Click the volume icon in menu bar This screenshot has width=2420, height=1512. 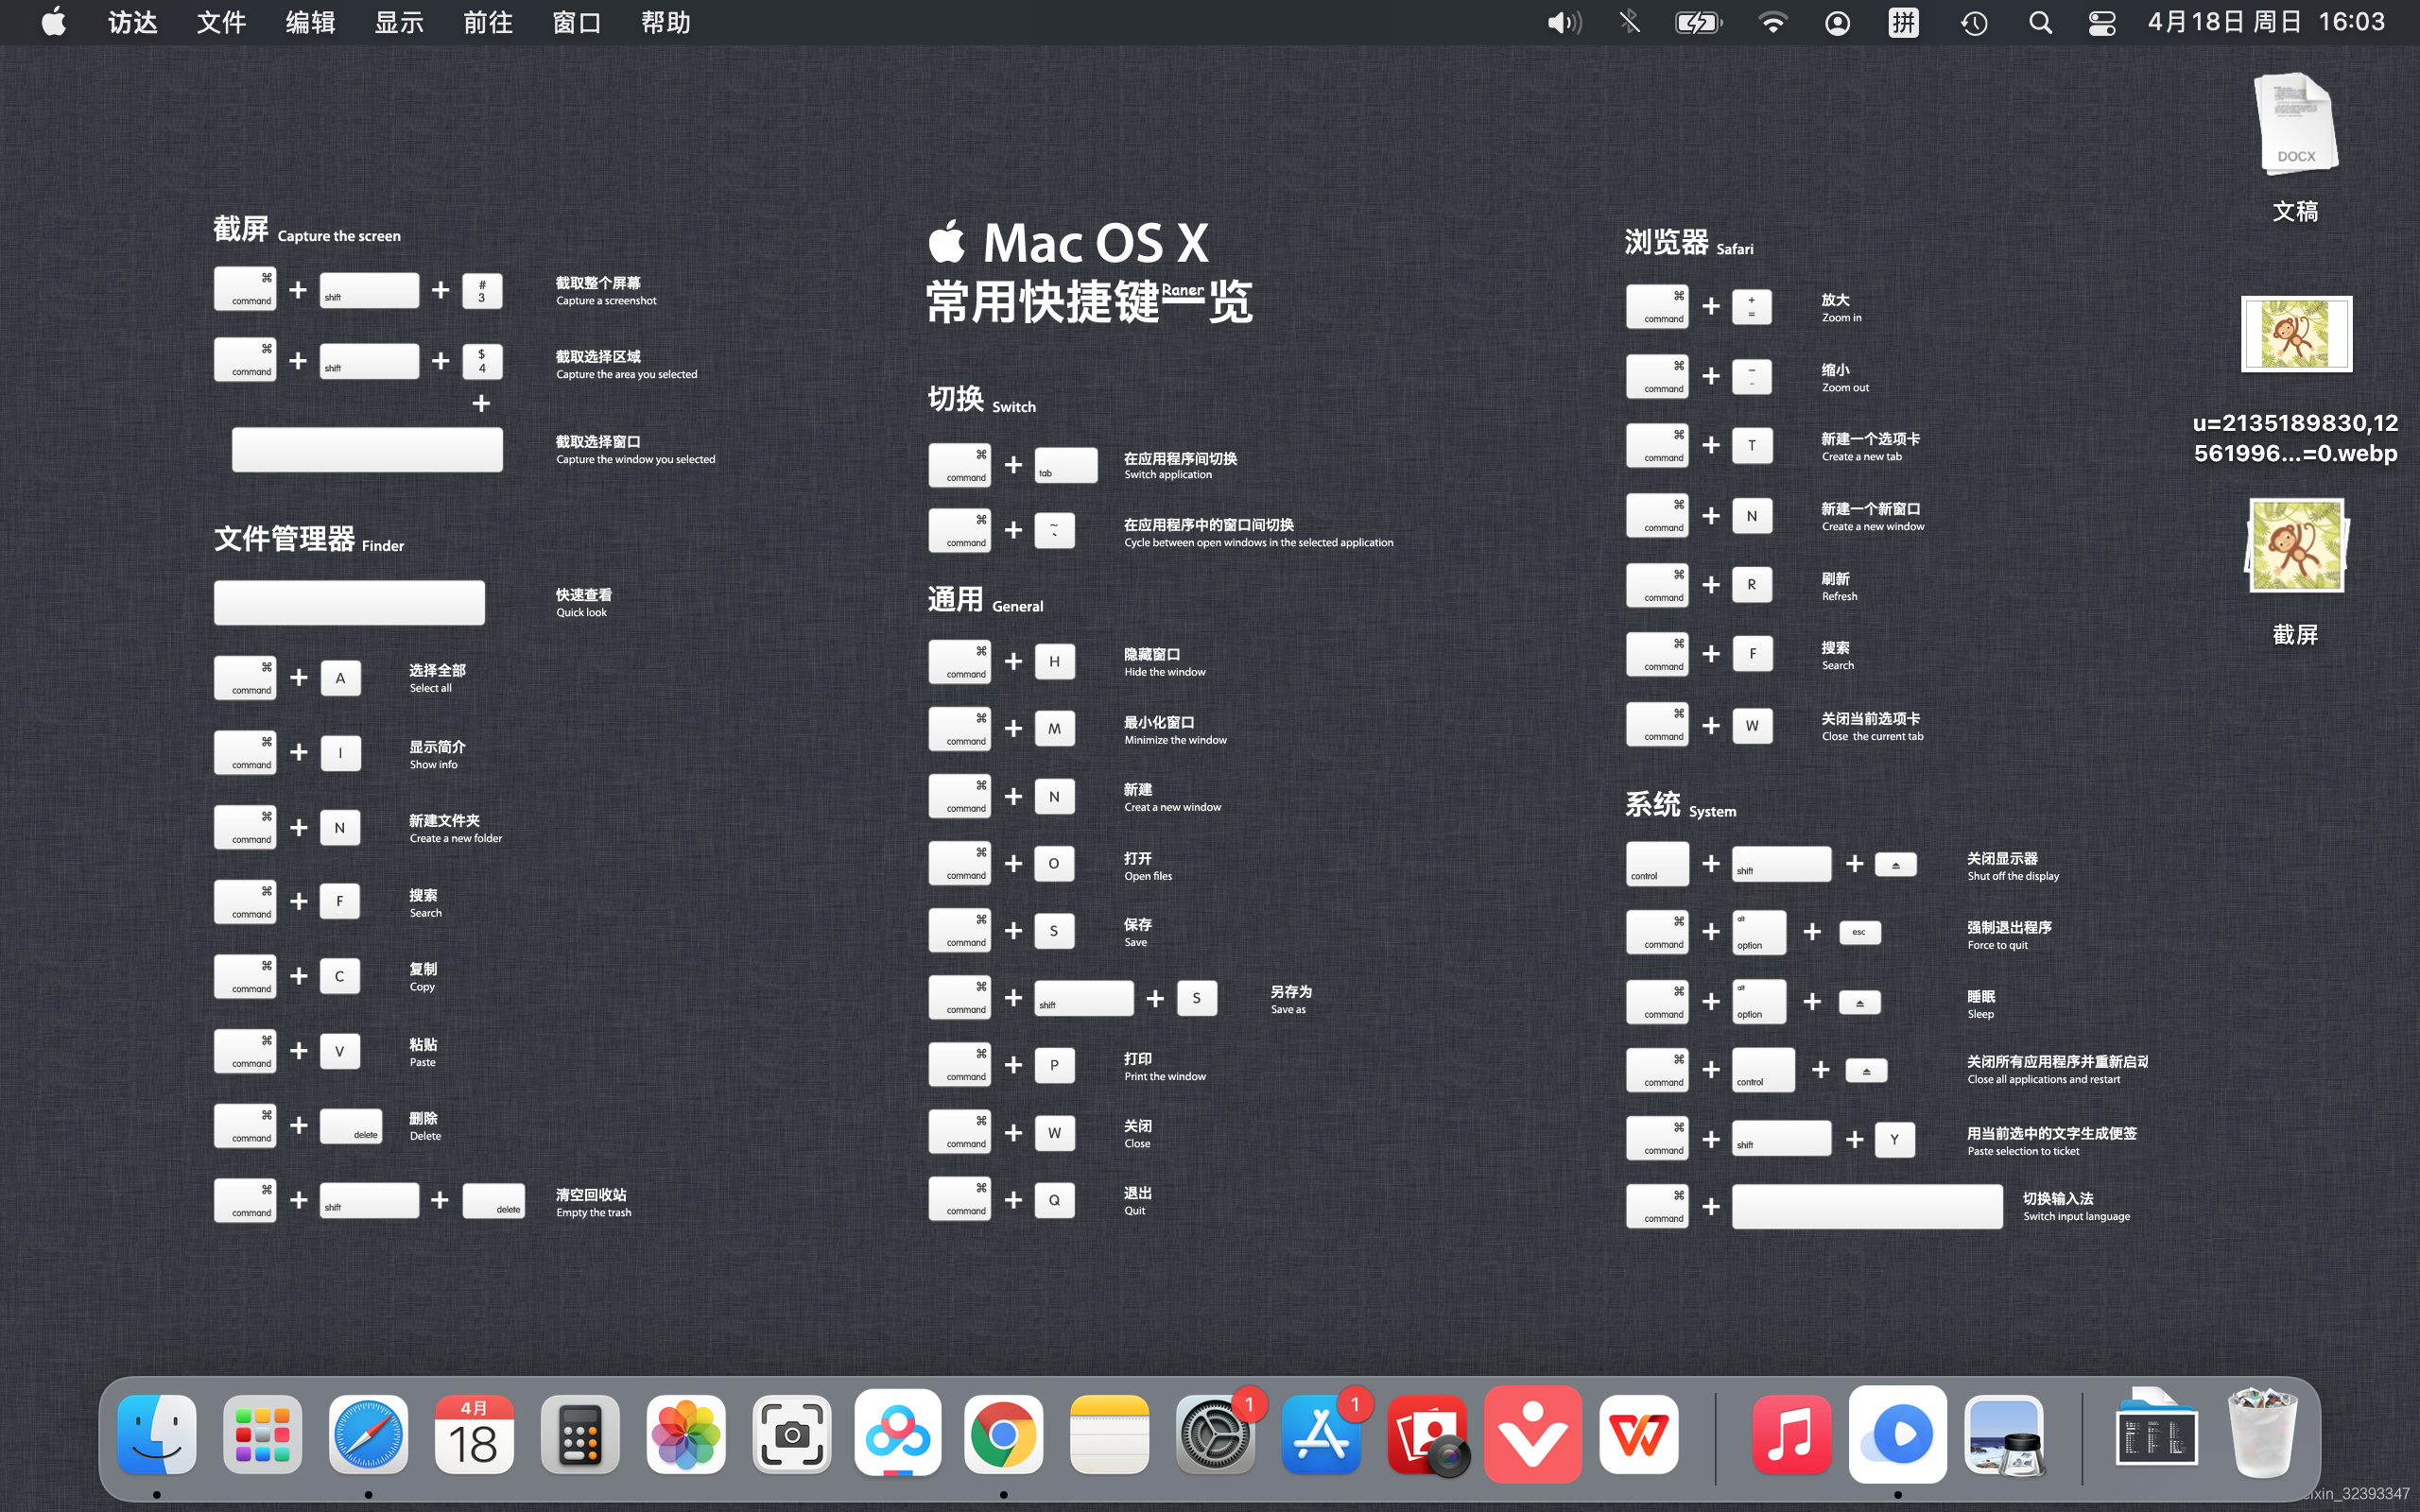point(1564,22)
